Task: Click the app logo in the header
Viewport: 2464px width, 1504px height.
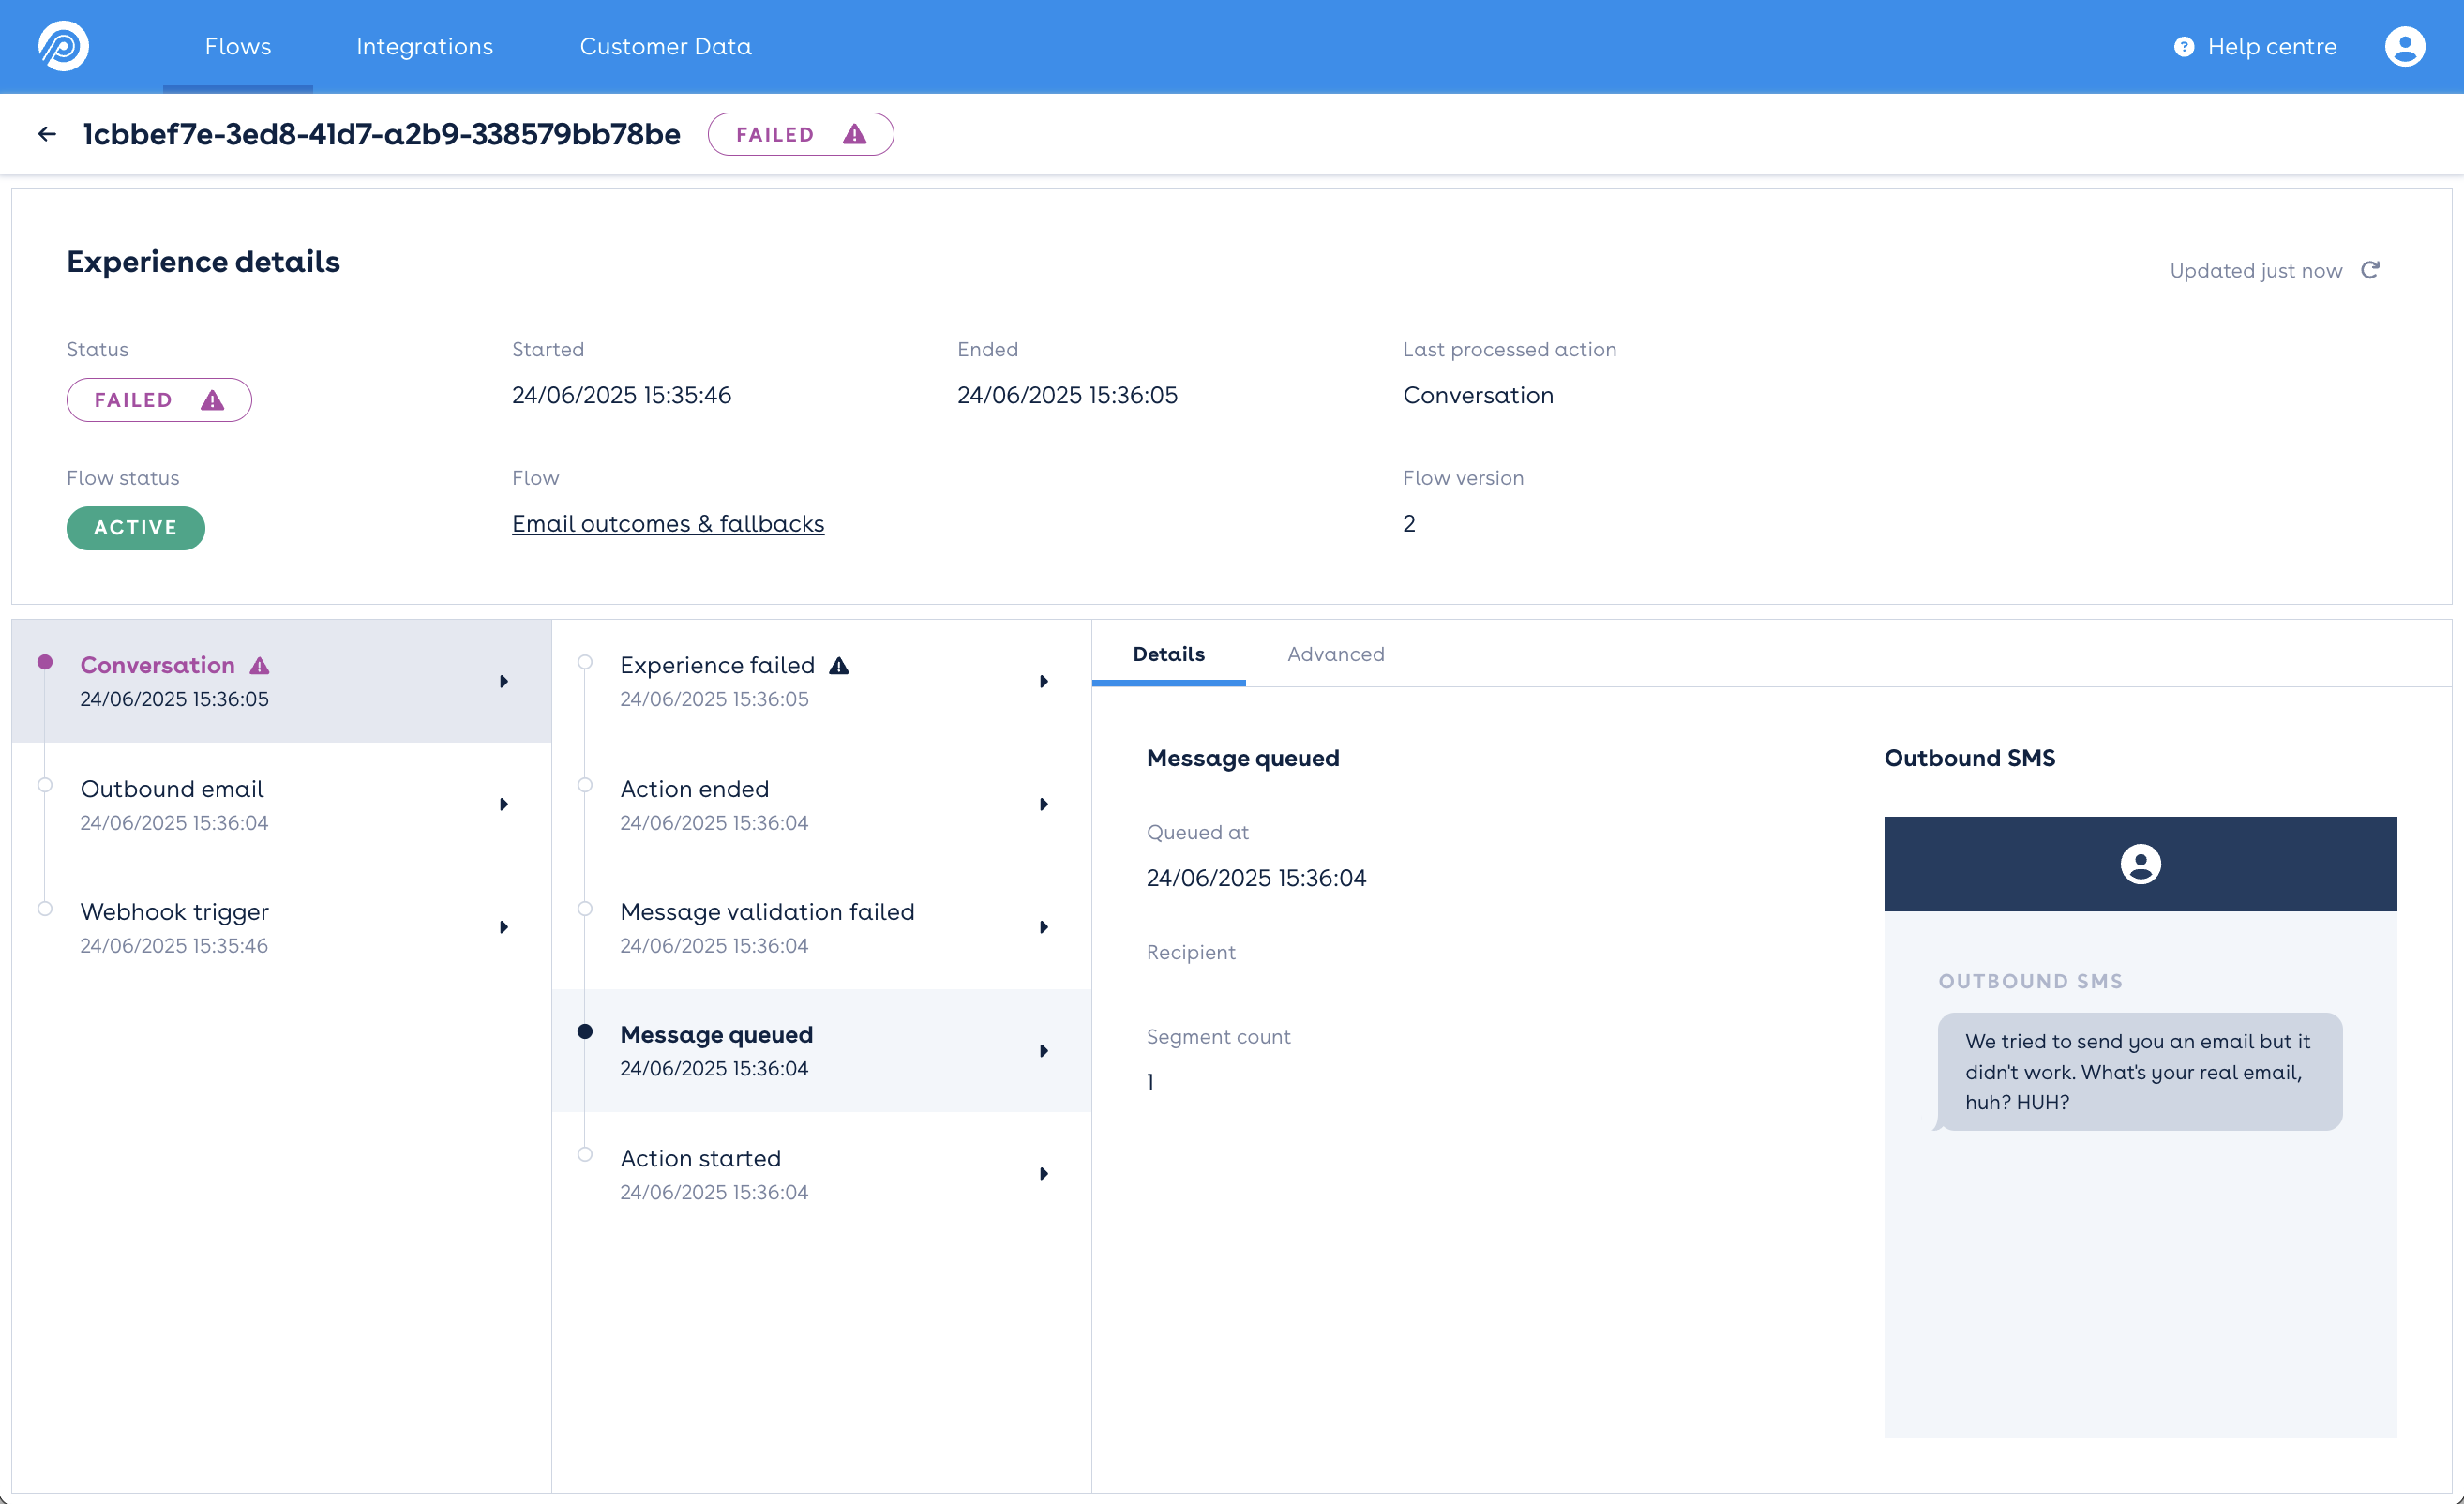Action: coord(64,46)
